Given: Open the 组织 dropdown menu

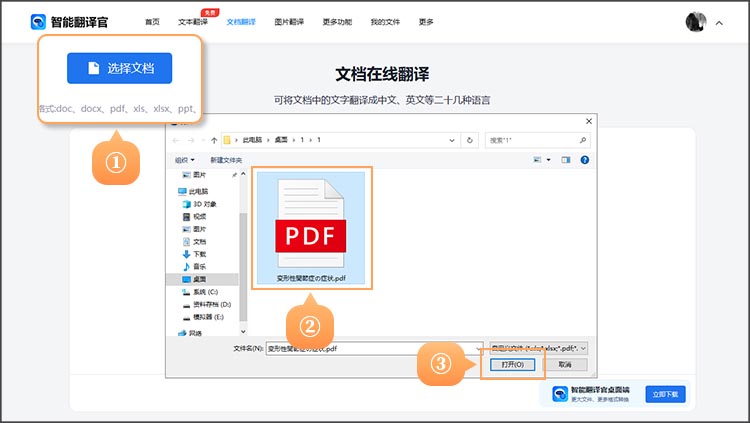Looking at the screenshot, I should pos(183,159).
